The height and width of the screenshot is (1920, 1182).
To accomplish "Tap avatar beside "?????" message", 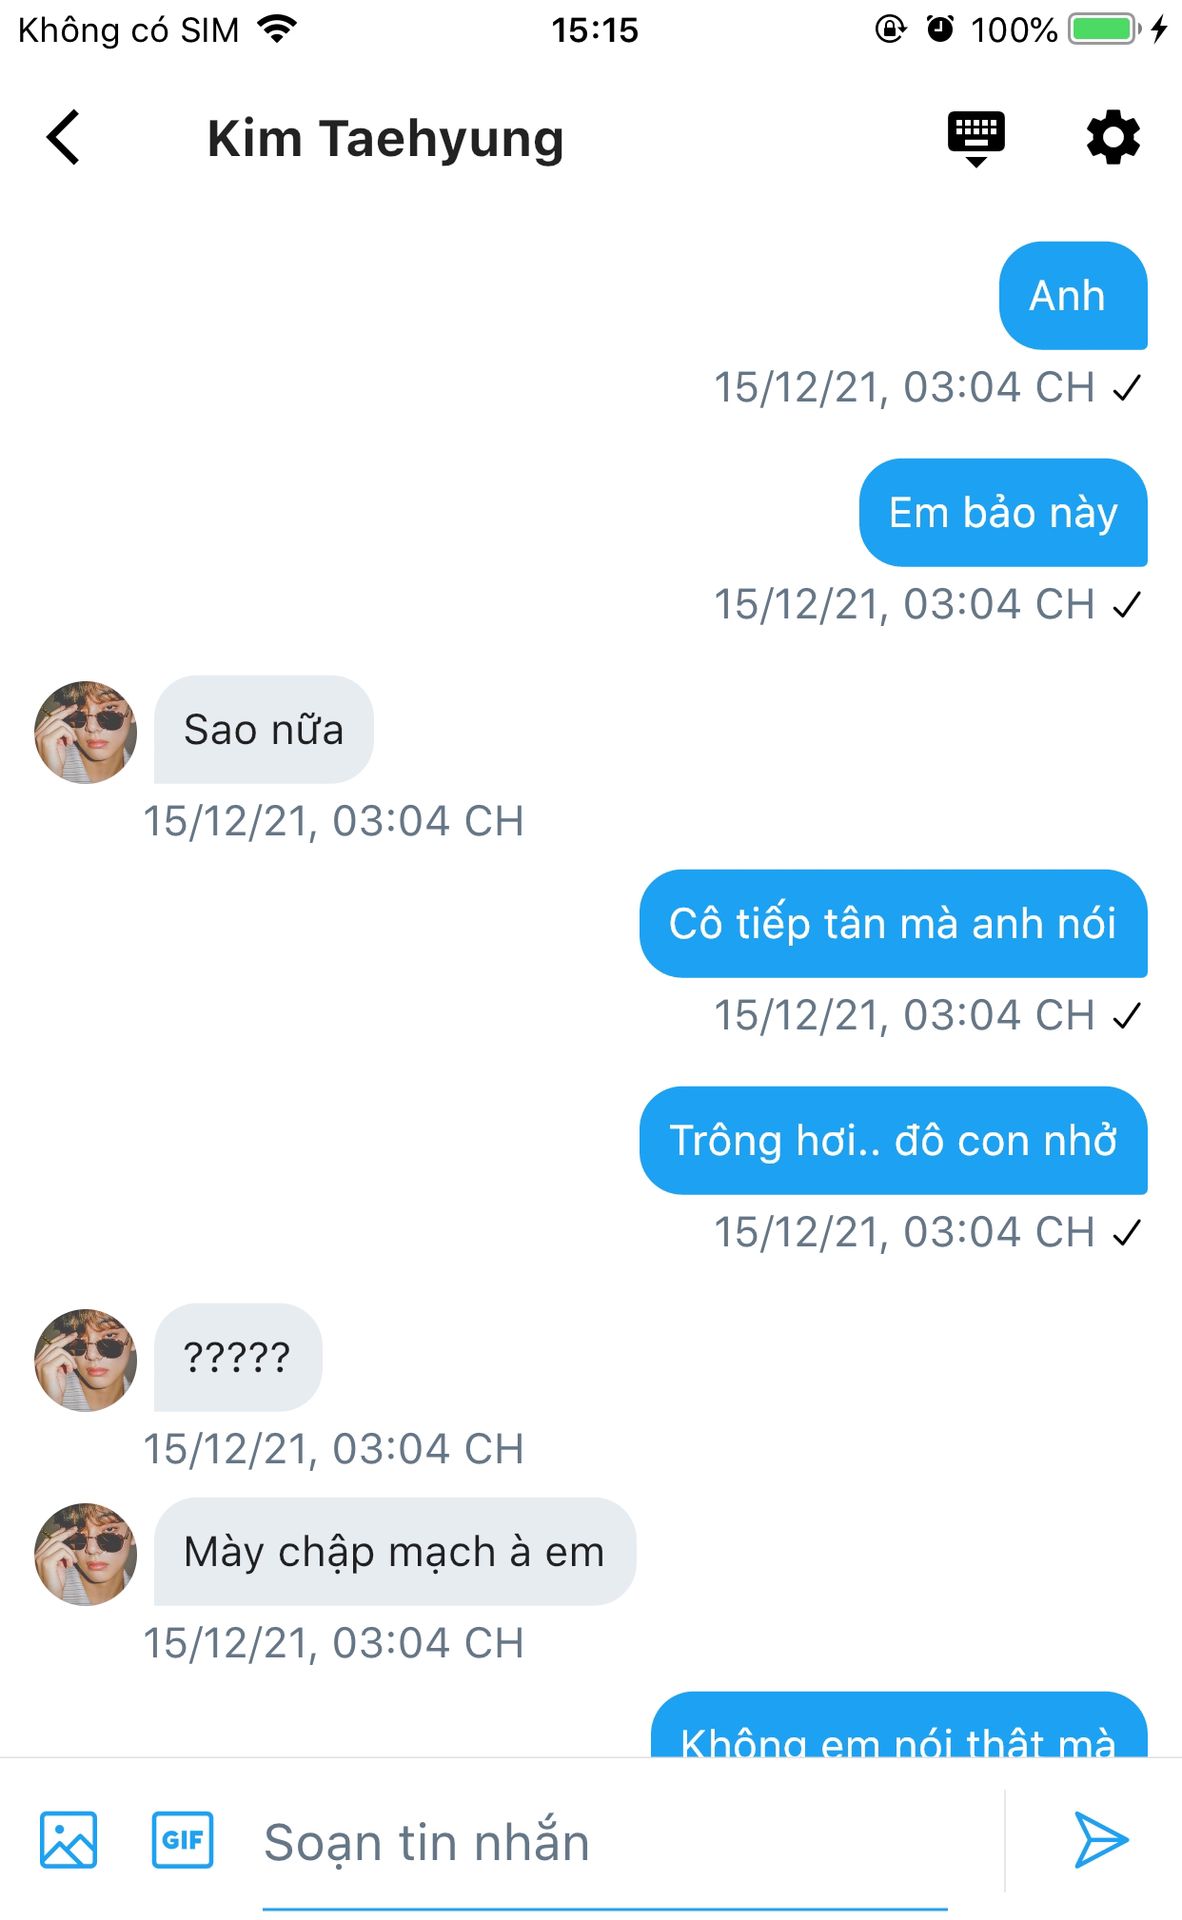I will (86, 1360).
